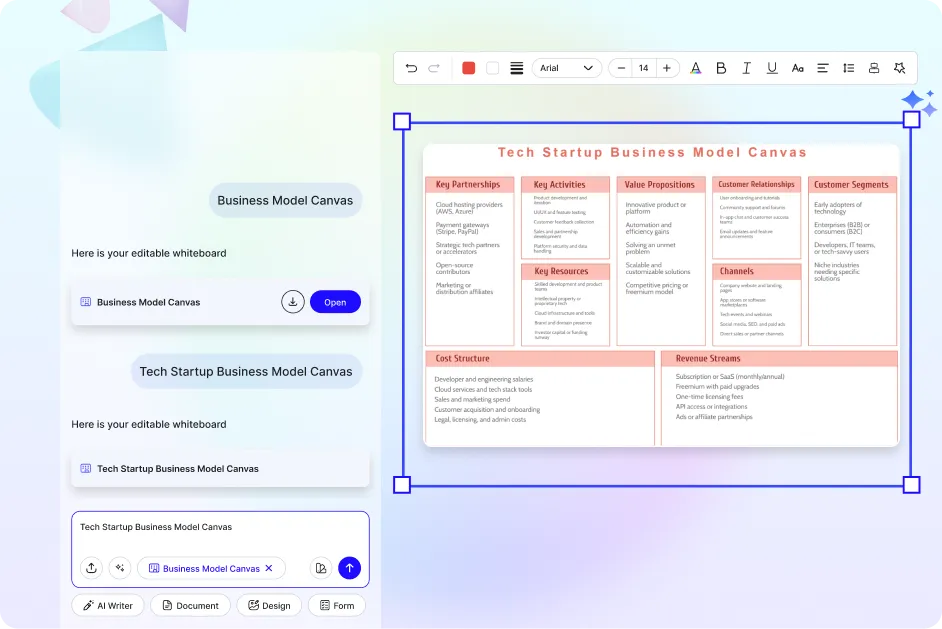Click the template picker icon beside send
Image resolution: width=942 pixels, height=629 pixels.
click(x=321, y=568)
